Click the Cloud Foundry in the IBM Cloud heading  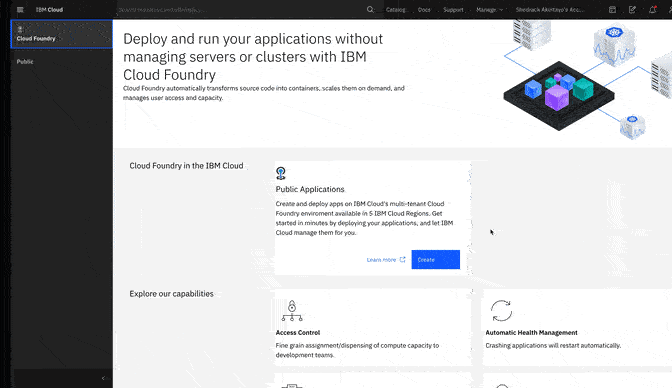coord(186,165)
